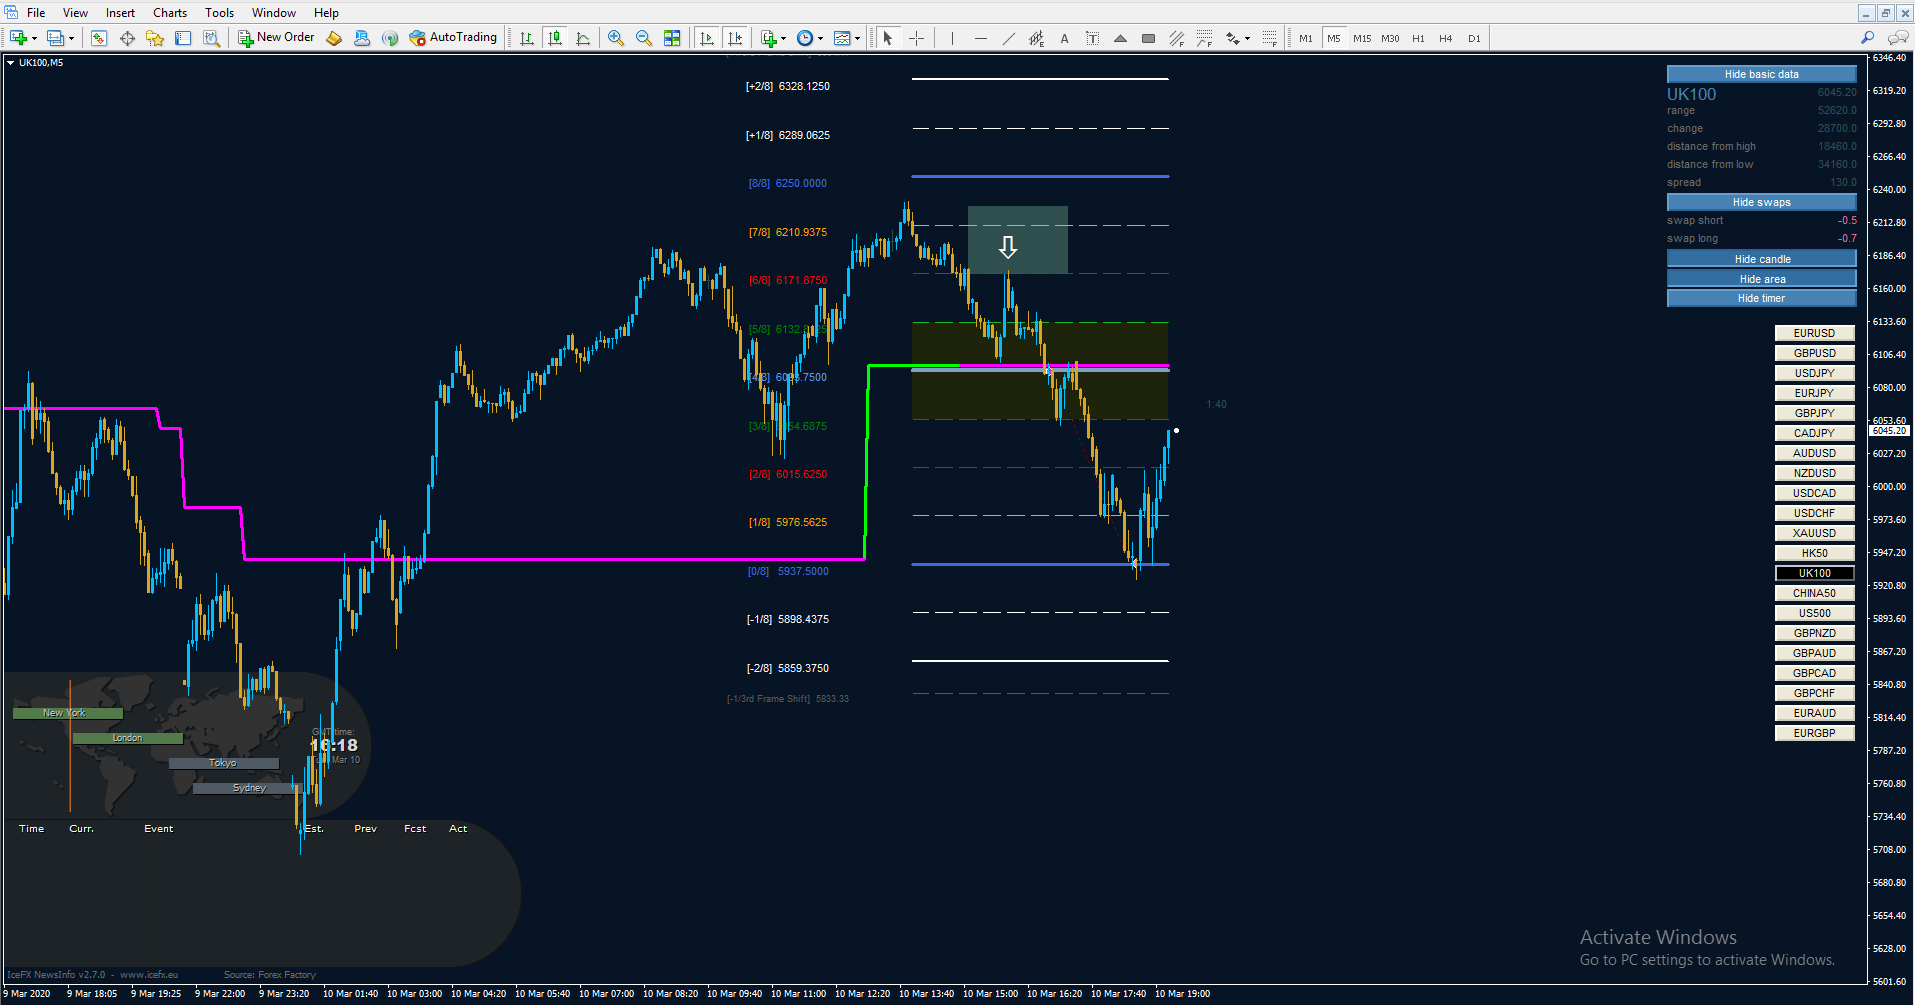Select the H1 timeframe button
This screenshot has width=1915, height=1005.
click(x=1418, y=38)
